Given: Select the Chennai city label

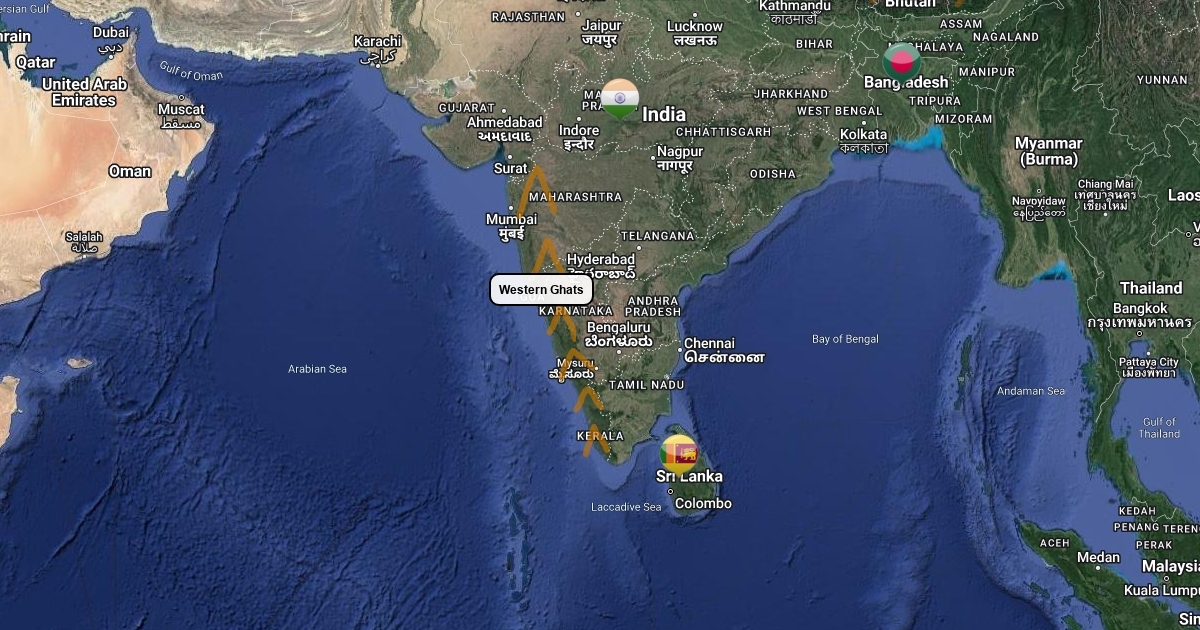Looking at the screenshot, I should click(710, 343).
